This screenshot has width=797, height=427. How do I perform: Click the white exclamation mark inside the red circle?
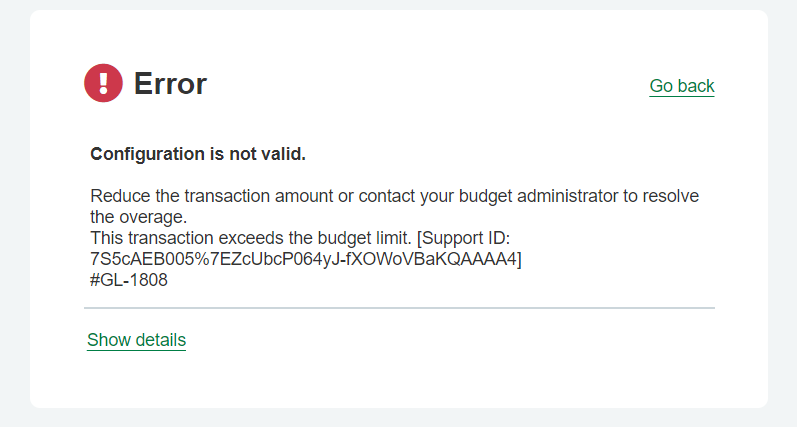pyautogui.click(x=103, y=83)
